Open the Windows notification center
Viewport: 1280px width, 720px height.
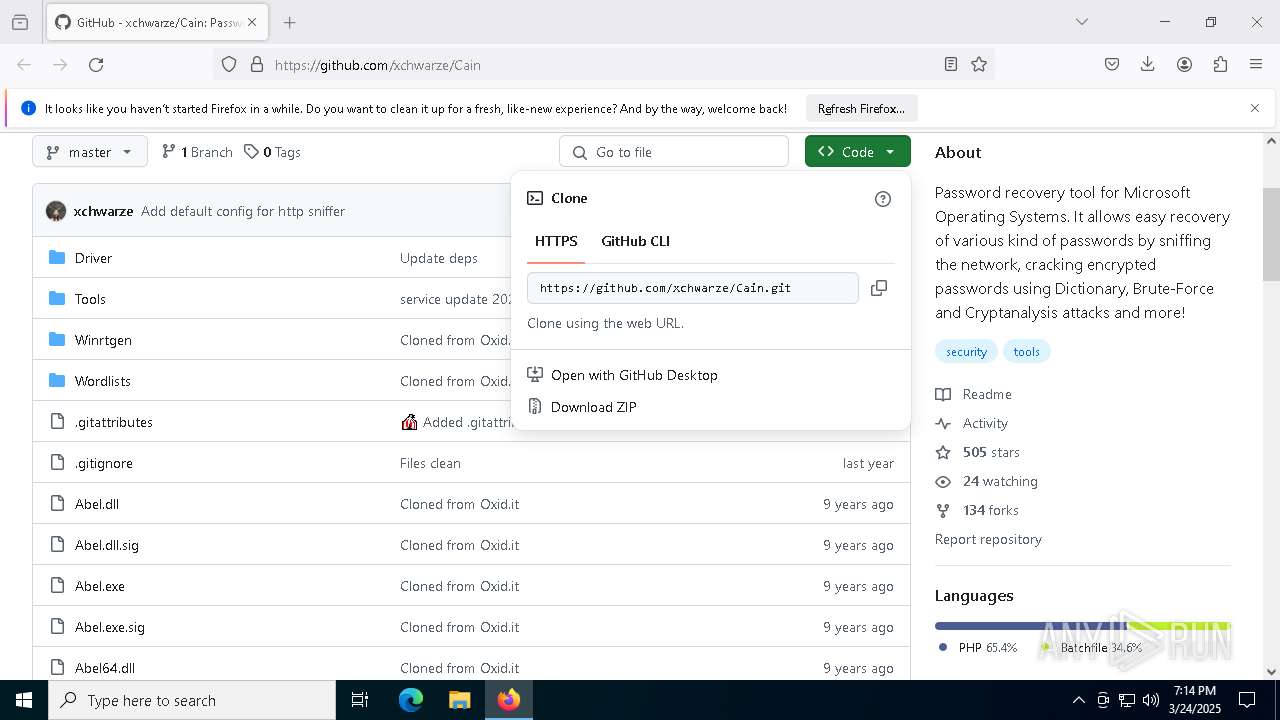click(1247, 700)
